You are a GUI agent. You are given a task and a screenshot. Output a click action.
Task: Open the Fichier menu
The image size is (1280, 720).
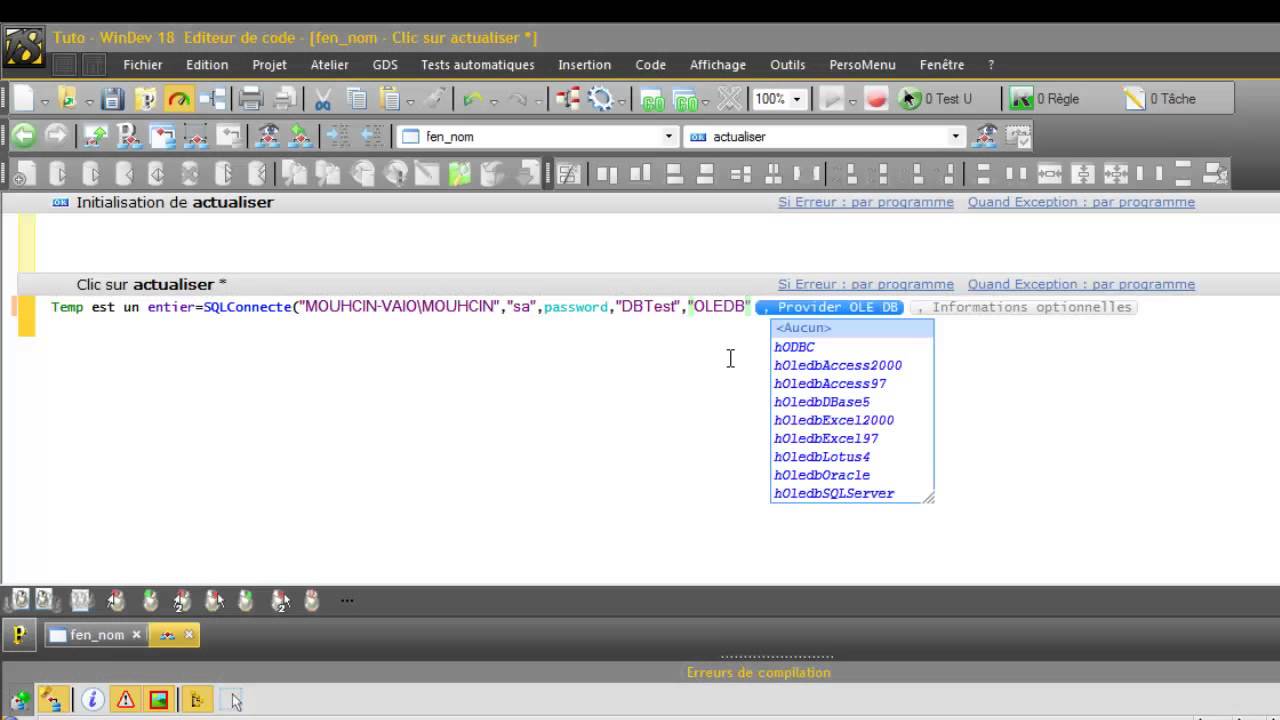click(x=143, y=64)
